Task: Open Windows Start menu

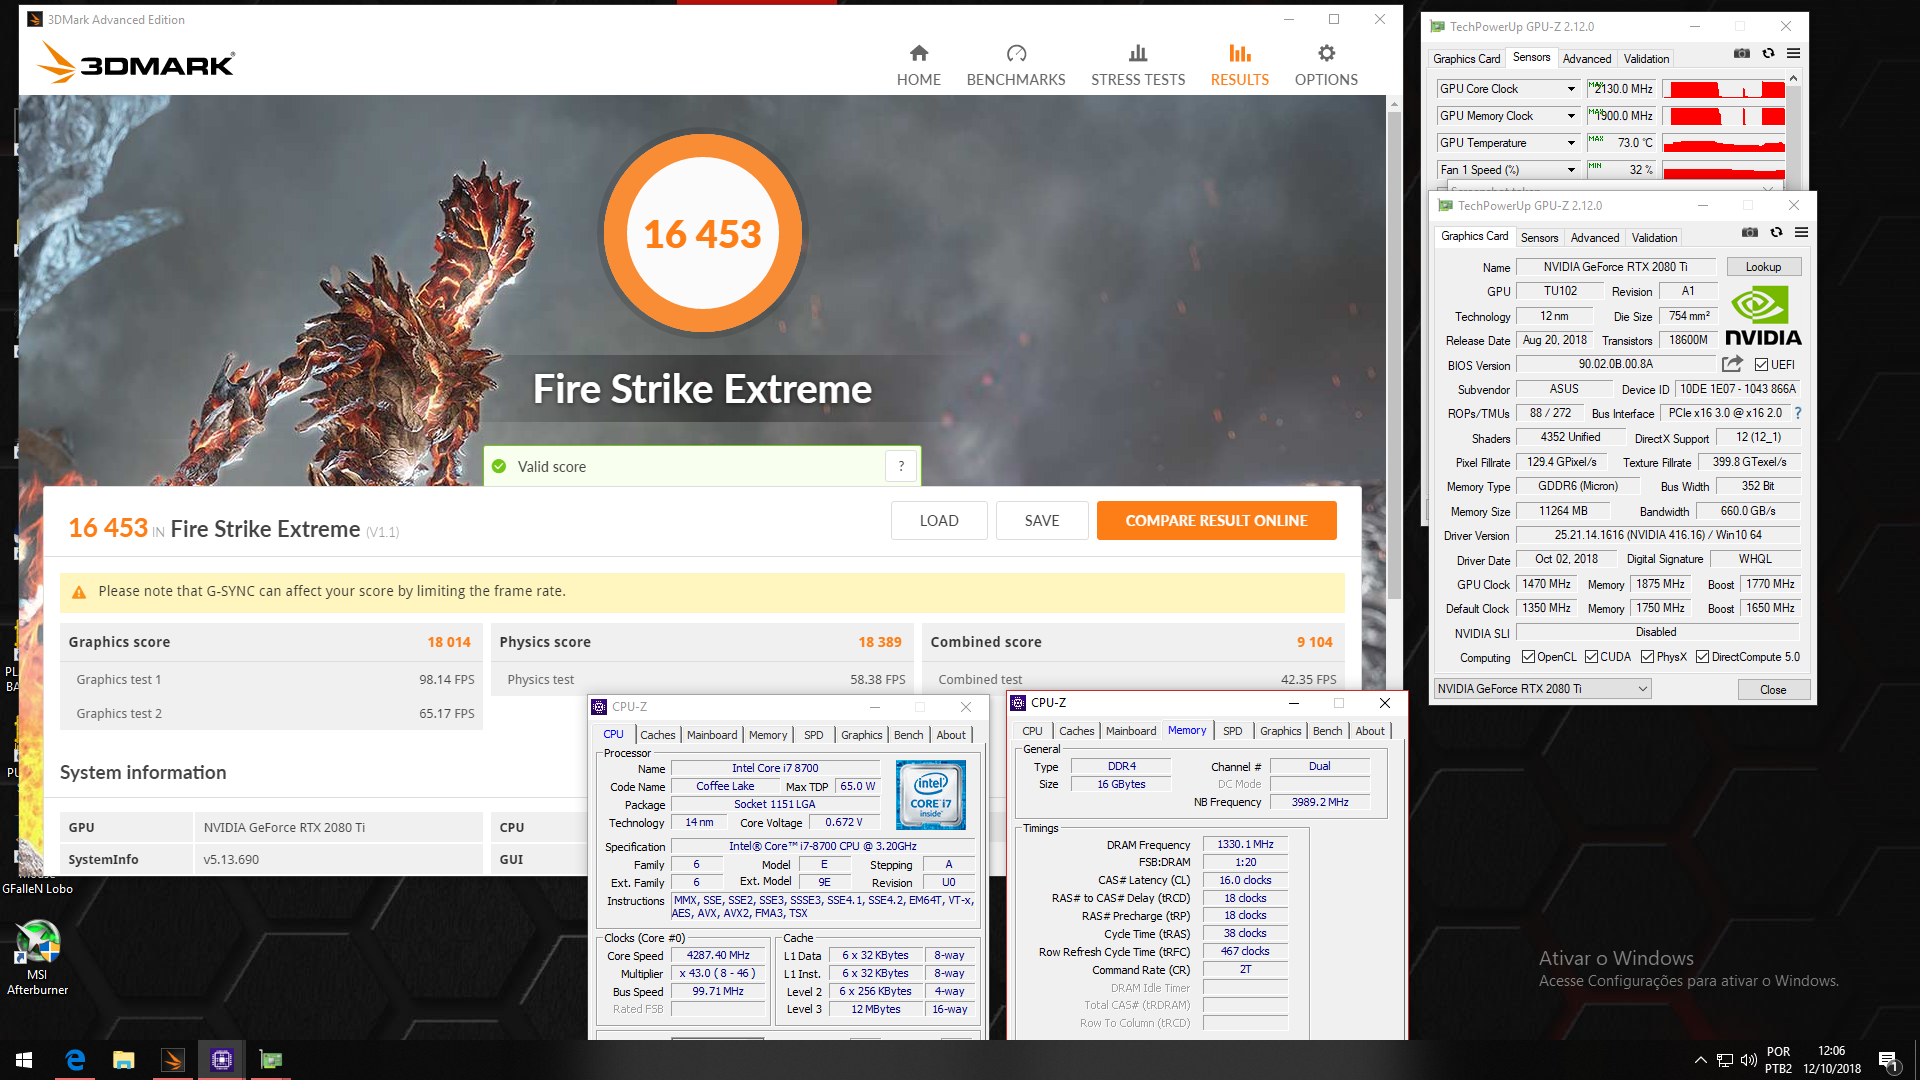Action: coord(24,1060)
